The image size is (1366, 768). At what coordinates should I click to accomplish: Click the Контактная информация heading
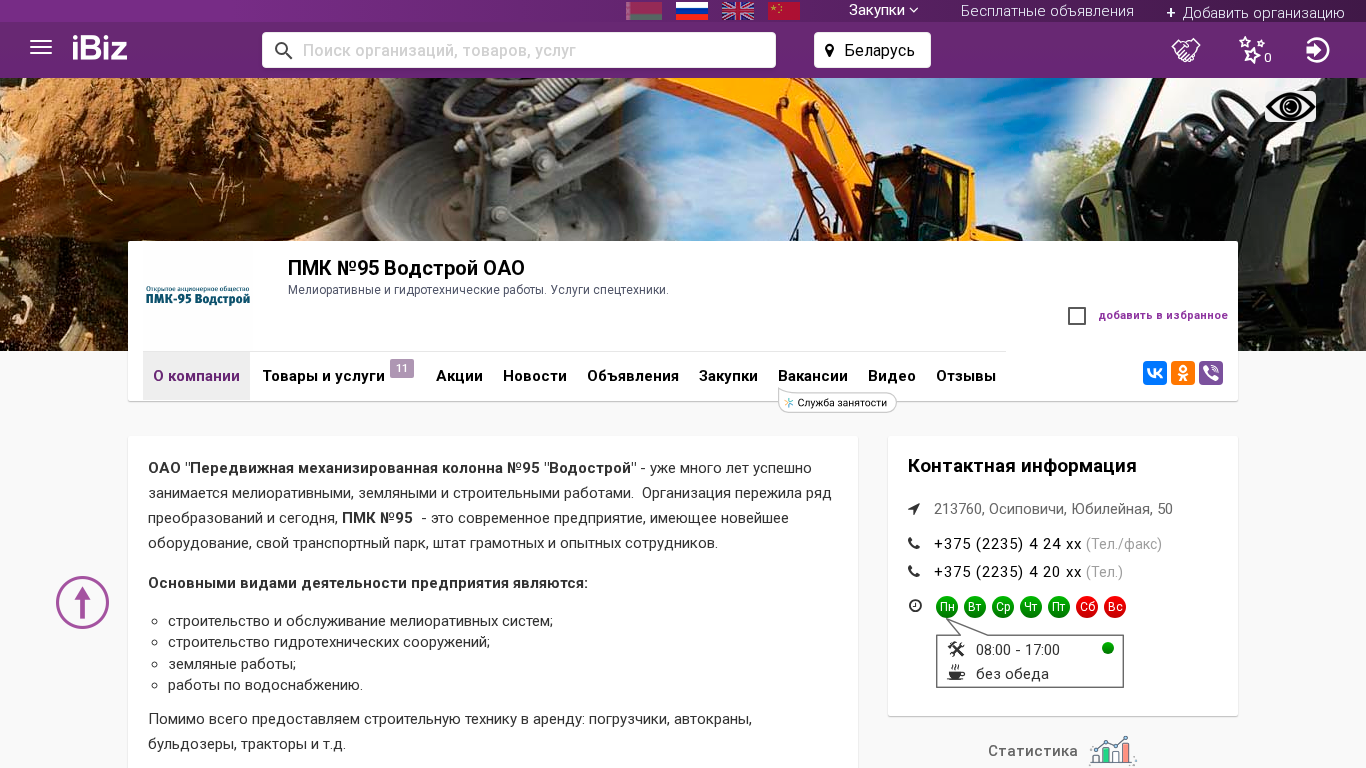[x=1022, y=466]
